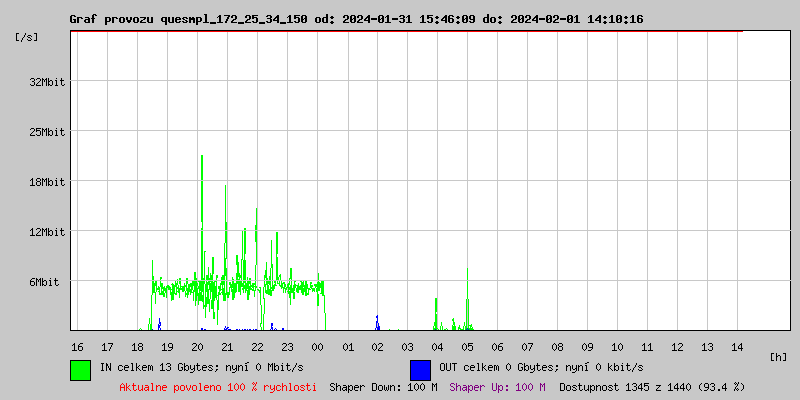Select the 6Mbit y-axis label
Viewport: 800px width, 400px height.
[44, 282]
